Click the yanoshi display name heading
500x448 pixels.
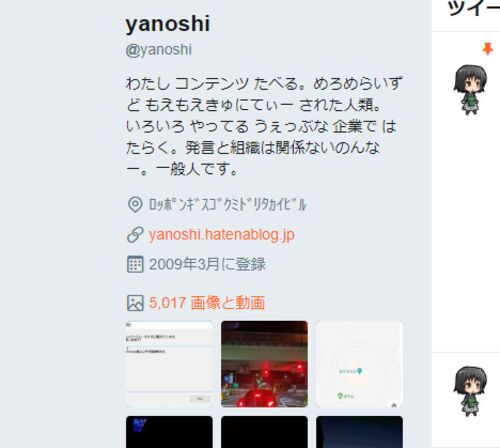pyautogui.click(x=168, y=24)
